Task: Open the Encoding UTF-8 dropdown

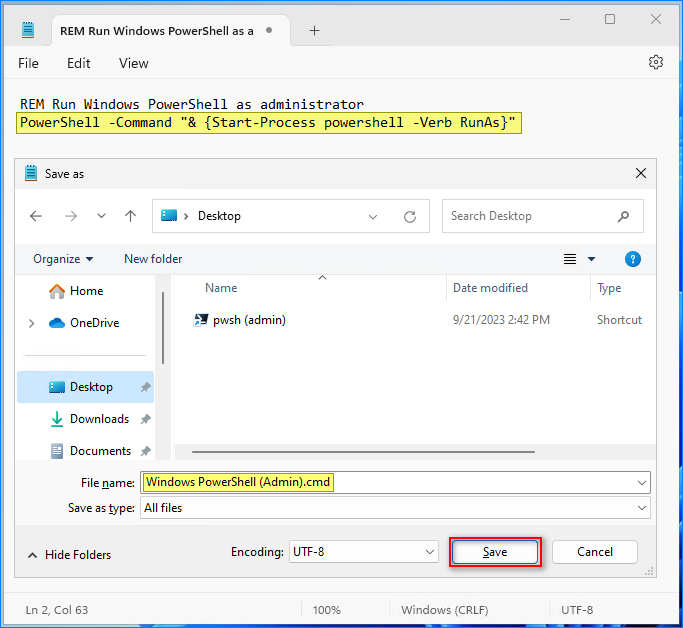Action: click(363, 552)
